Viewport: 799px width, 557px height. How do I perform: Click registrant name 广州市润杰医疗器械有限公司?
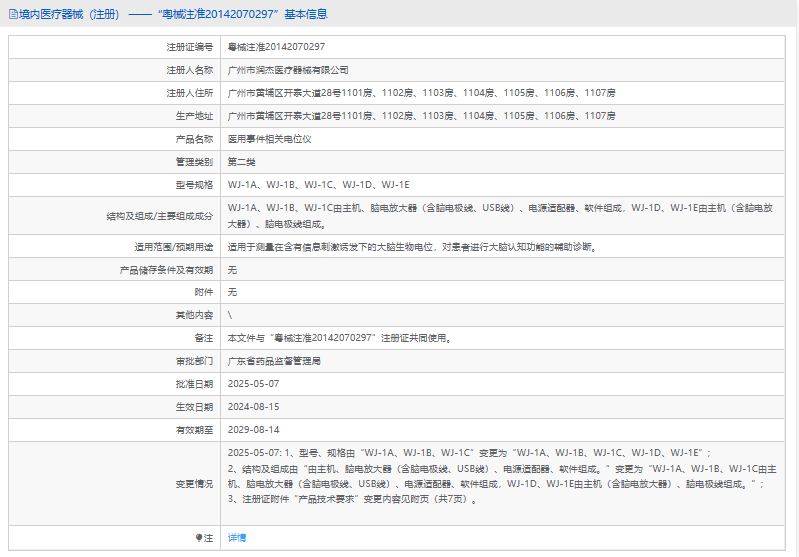[x=288, y=70]
